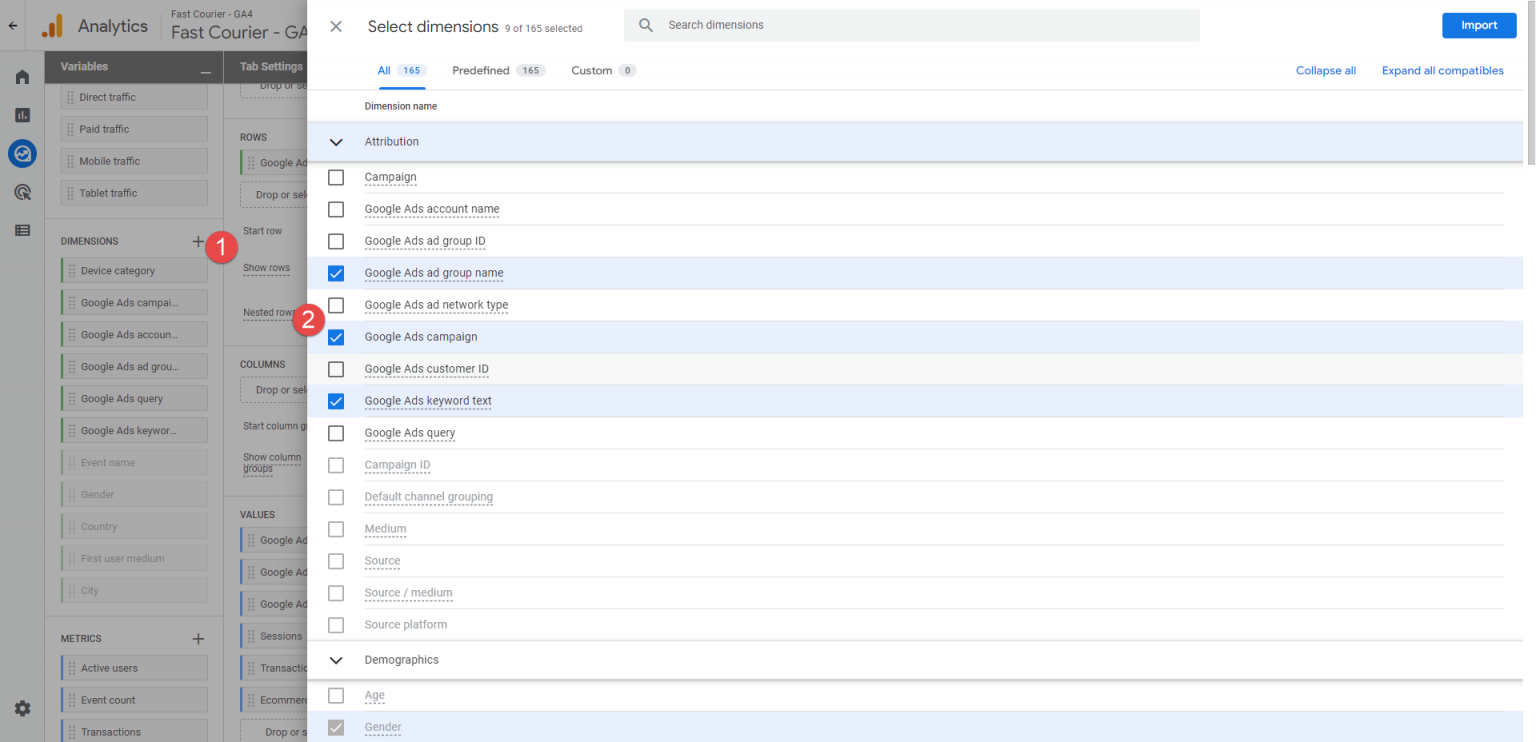Switch to the Predefined tab

point(498,71)
